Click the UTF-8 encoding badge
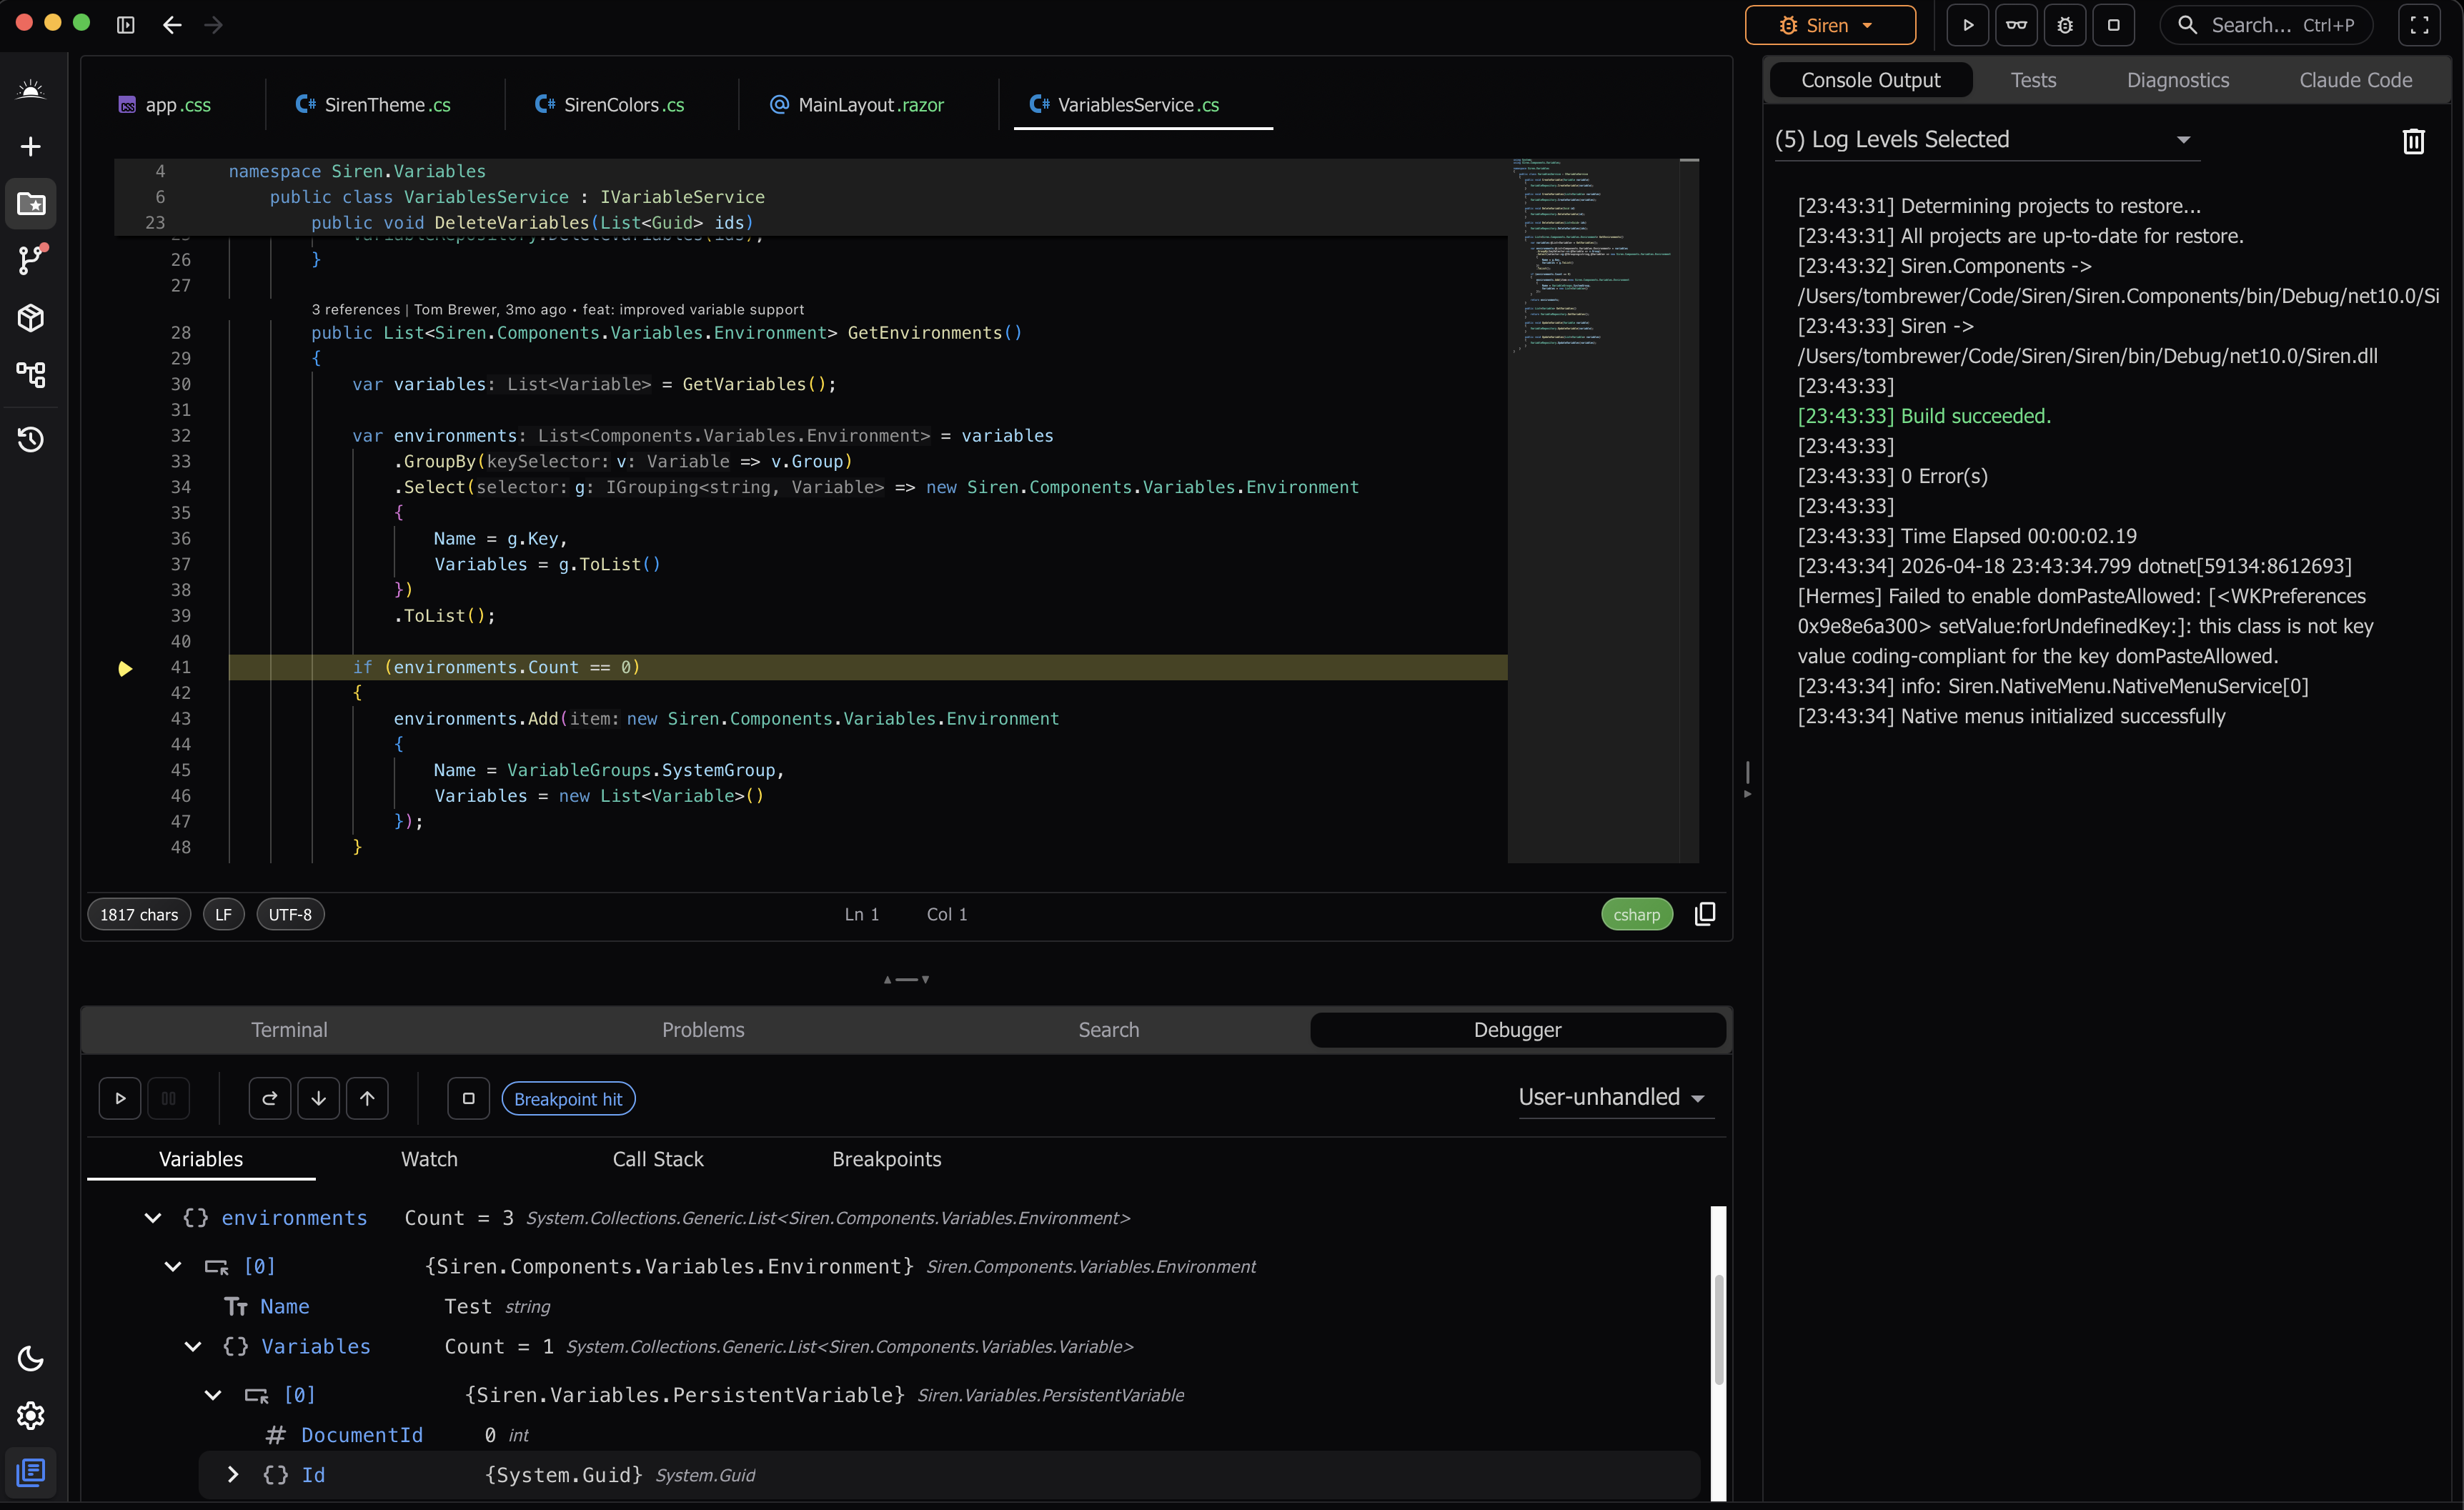The width and height of the screenshot is (2464, 1510). pos(290,914)
